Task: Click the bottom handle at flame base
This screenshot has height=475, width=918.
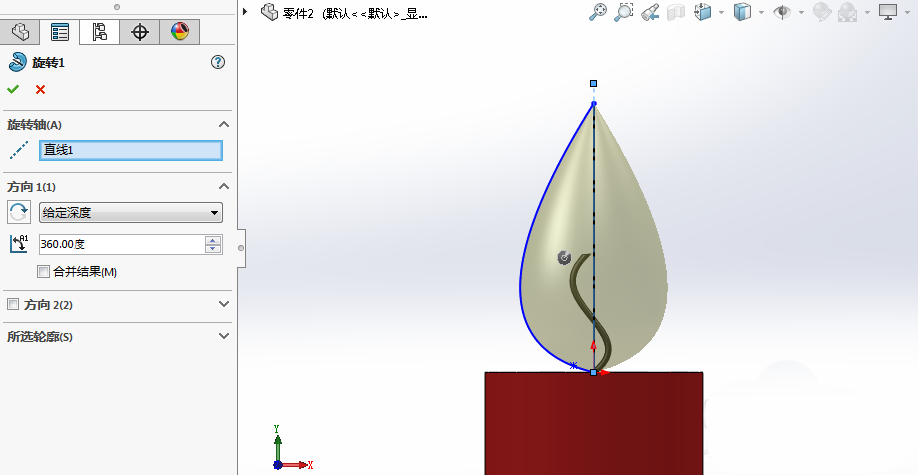Action: 594,373
